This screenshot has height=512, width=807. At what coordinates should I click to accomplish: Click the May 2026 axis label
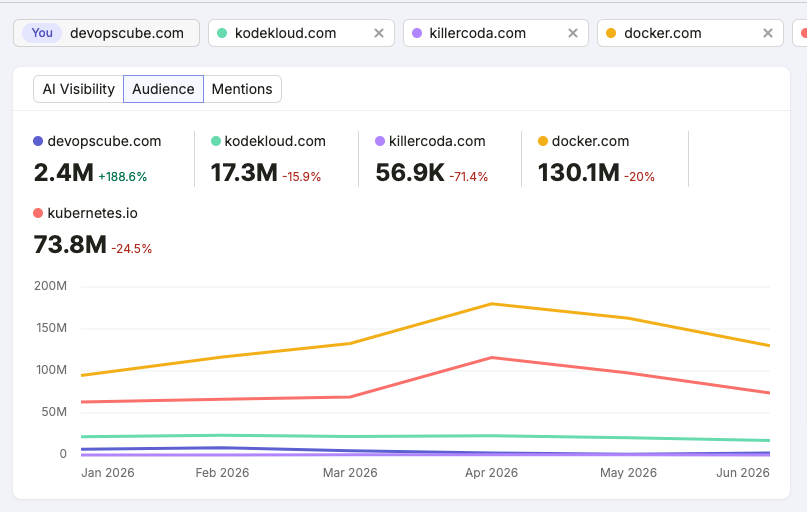(x=628, y=472)
